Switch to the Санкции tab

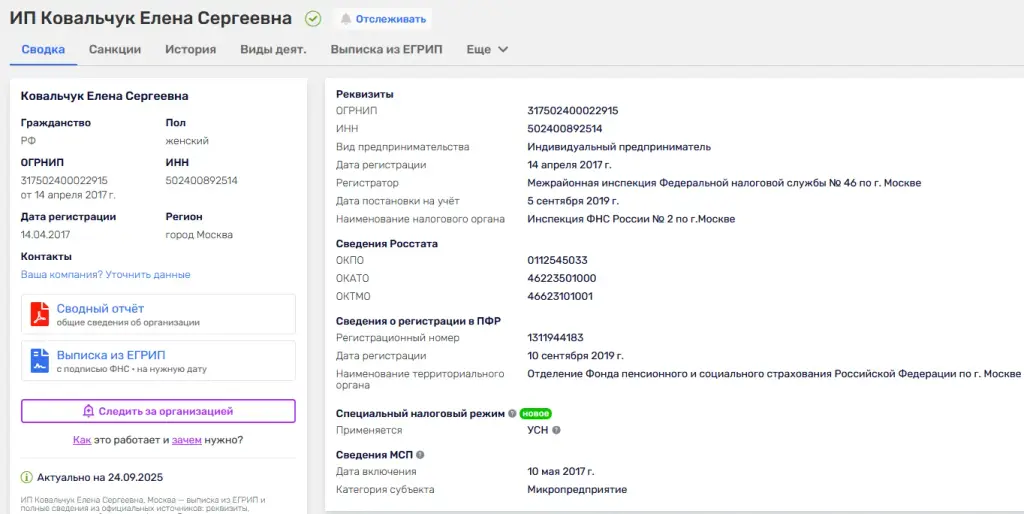click(115, 49)
